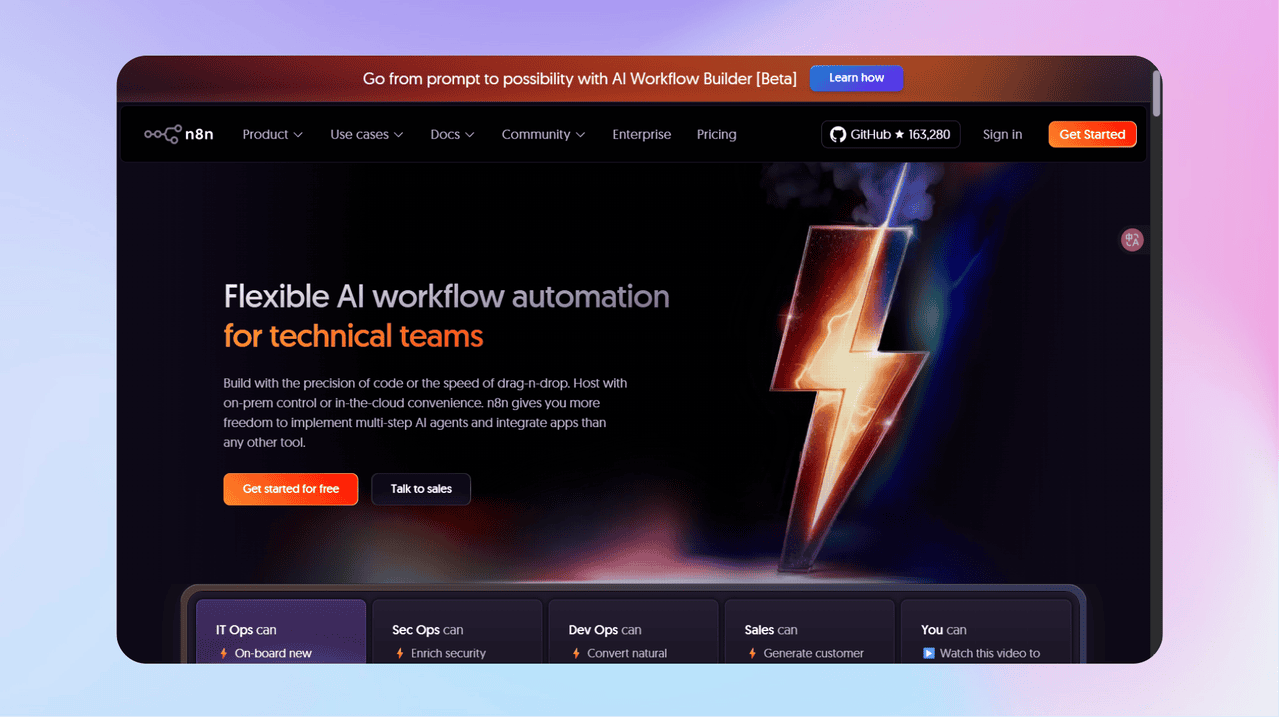
Task: Click the translate extension floating icon
Action: click(x=1132, y=240)
